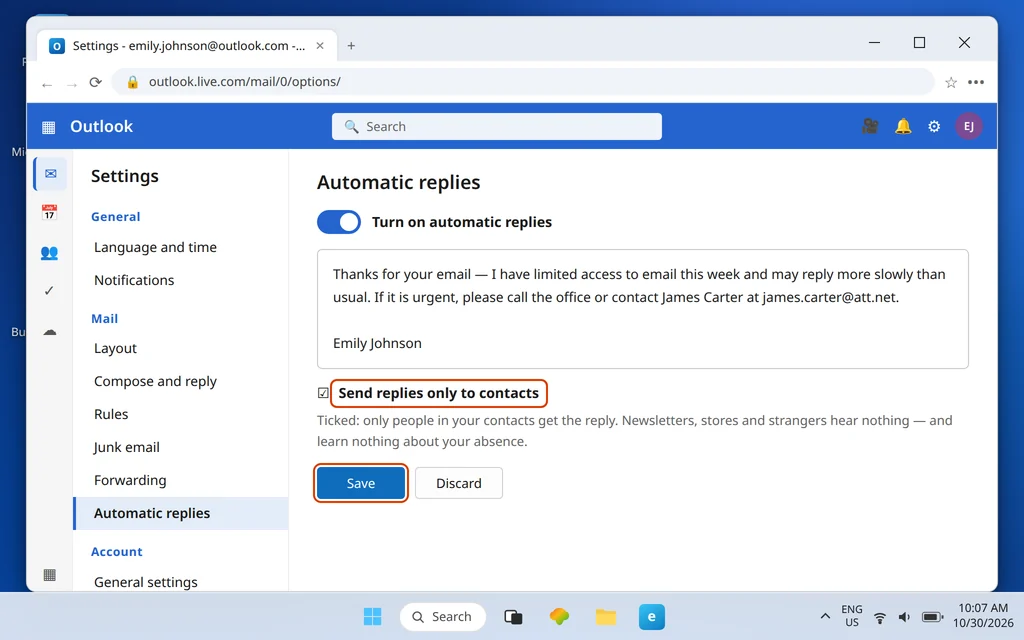The height and width of the screenshot is (640, 1024).
Task: Start a video meeting via camera icon
Action: point(870,126)
